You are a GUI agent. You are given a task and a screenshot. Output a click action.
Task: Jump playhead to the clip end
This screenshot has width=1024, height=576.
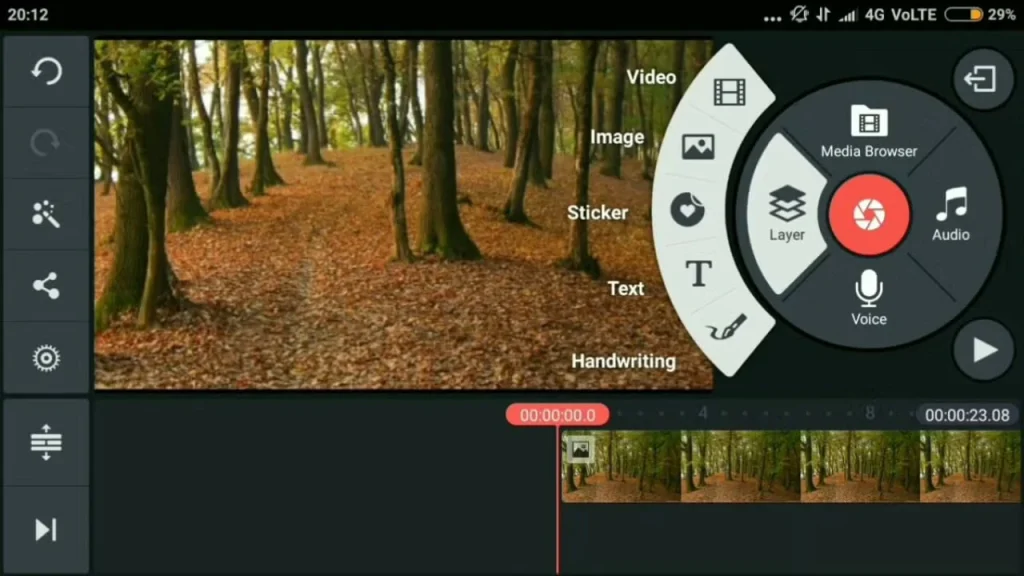pos(46,530)
